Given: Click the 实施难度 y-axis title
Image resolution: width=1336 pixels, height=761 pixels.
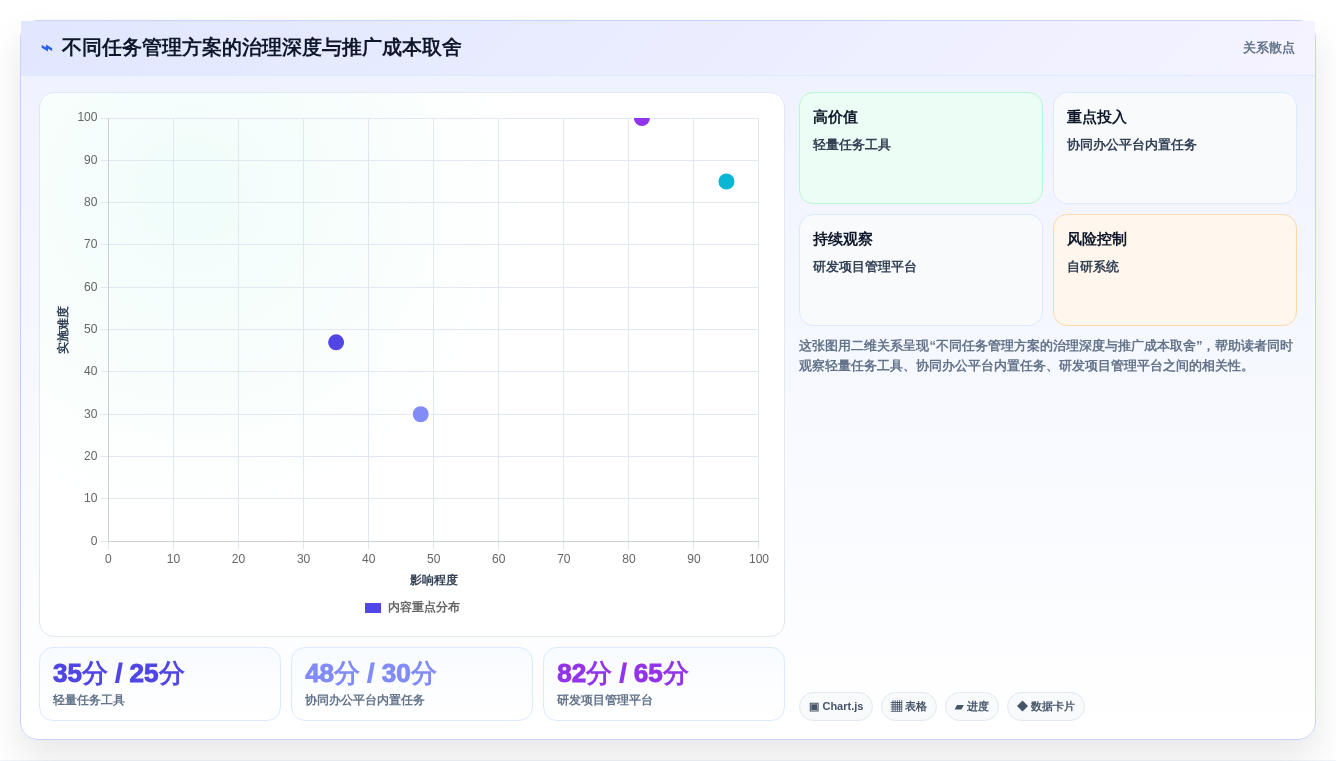Looking at the screenshot, I should pyautogui.click(x=63, y=330).
